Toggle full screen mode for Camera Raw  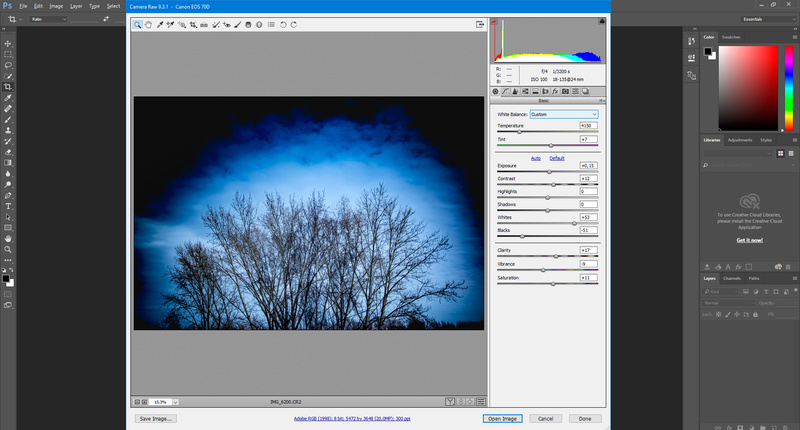point(481,23)
